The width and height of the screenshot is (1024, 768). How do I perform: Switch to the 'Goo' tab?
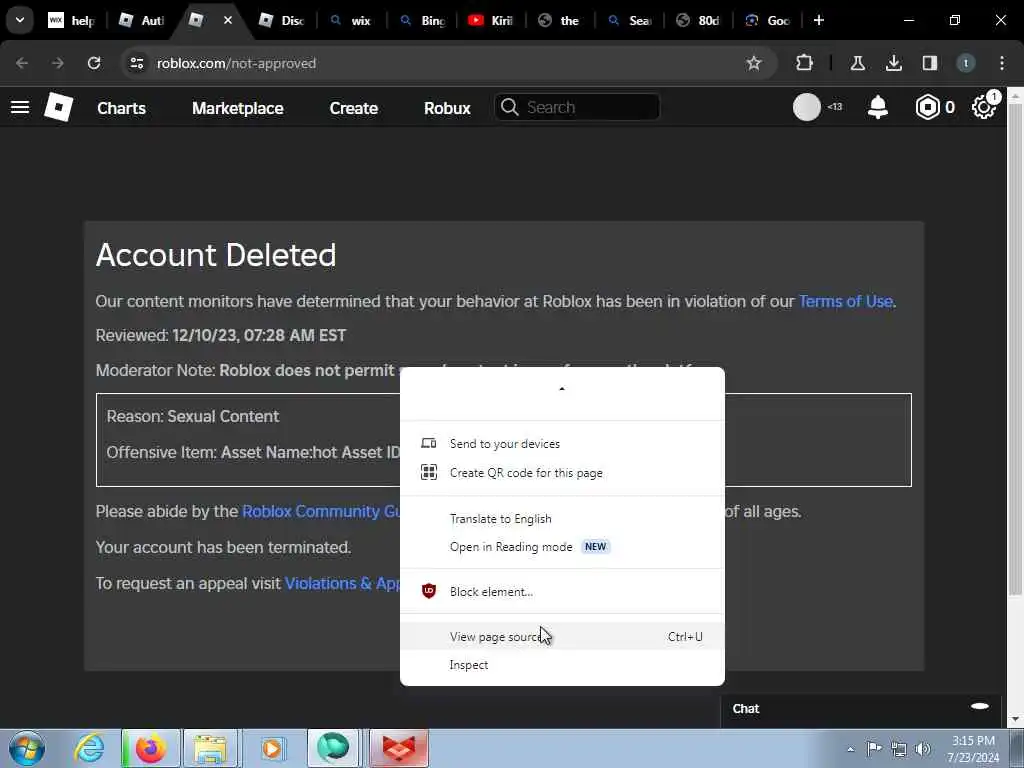click(x=768, y=21)
